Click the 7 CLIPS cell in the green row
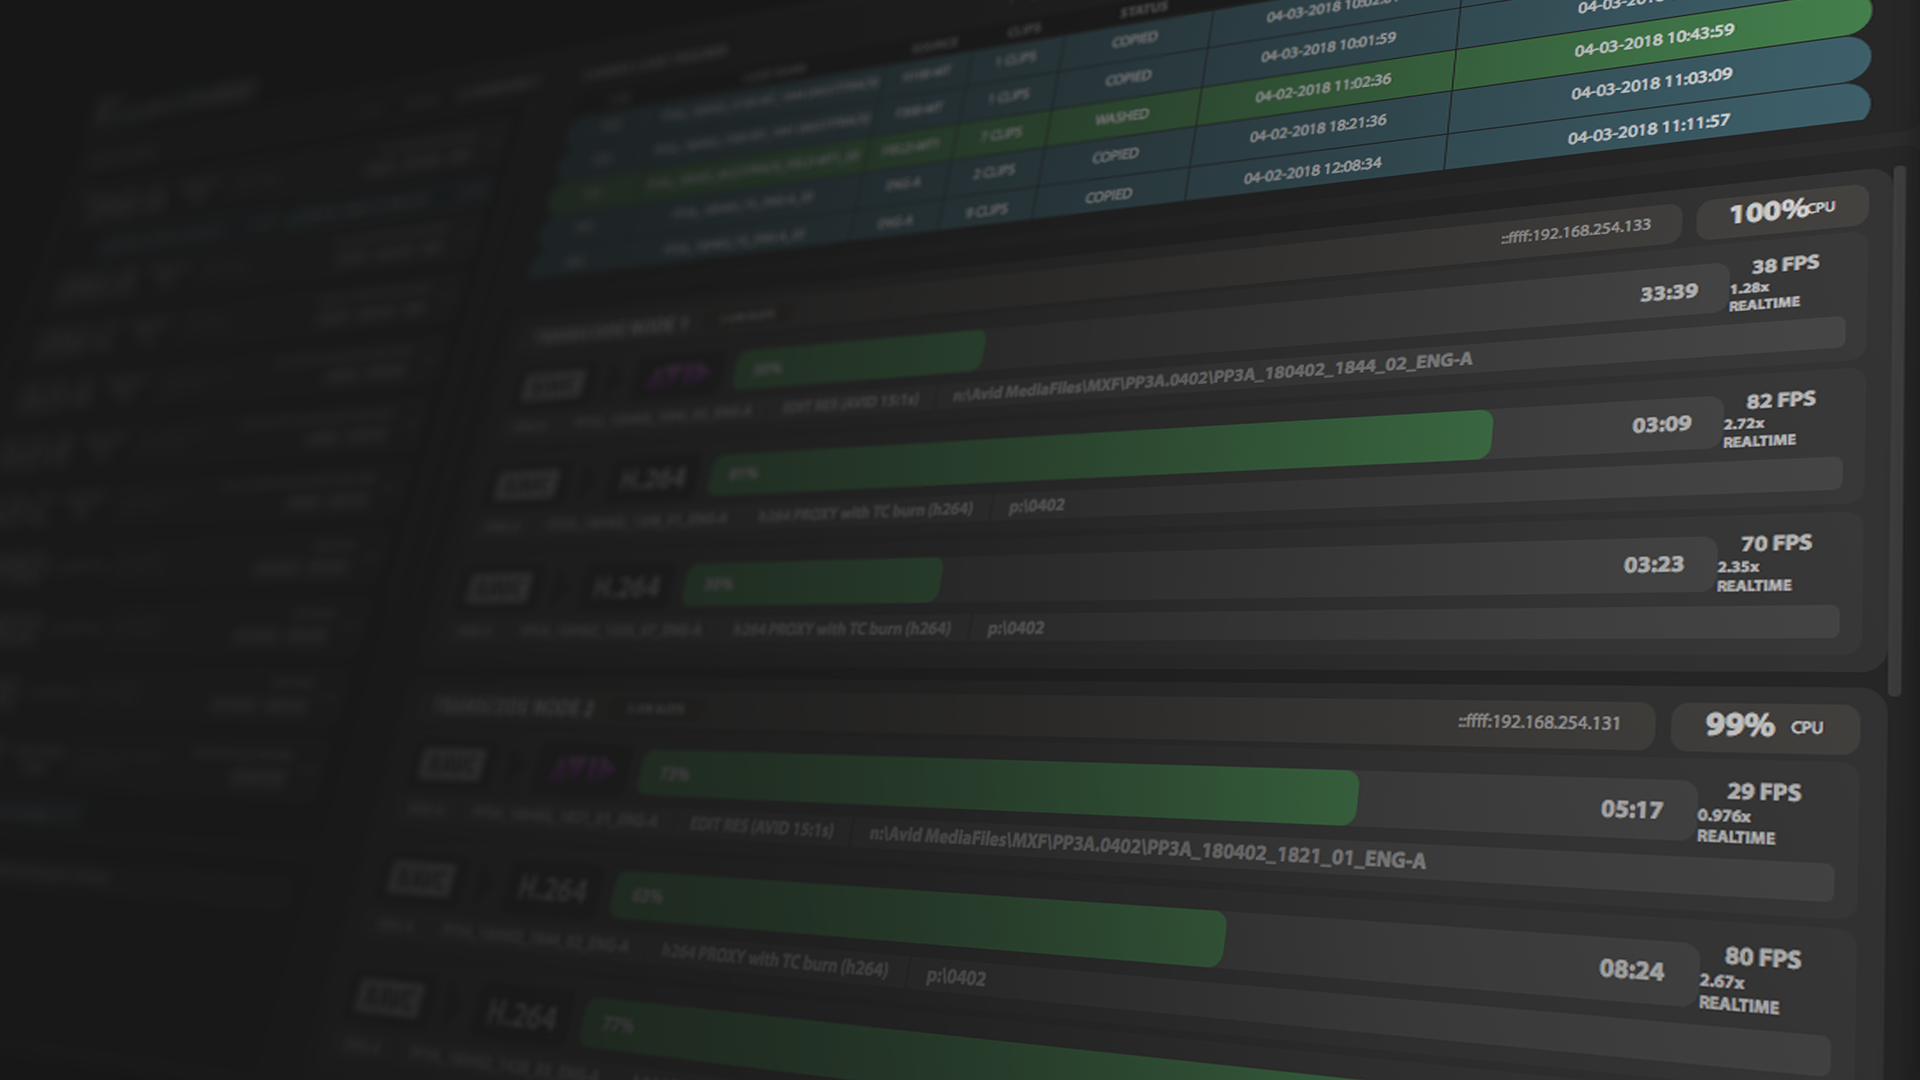This screenshot has width=1920, height=1080. [1001, 134]
